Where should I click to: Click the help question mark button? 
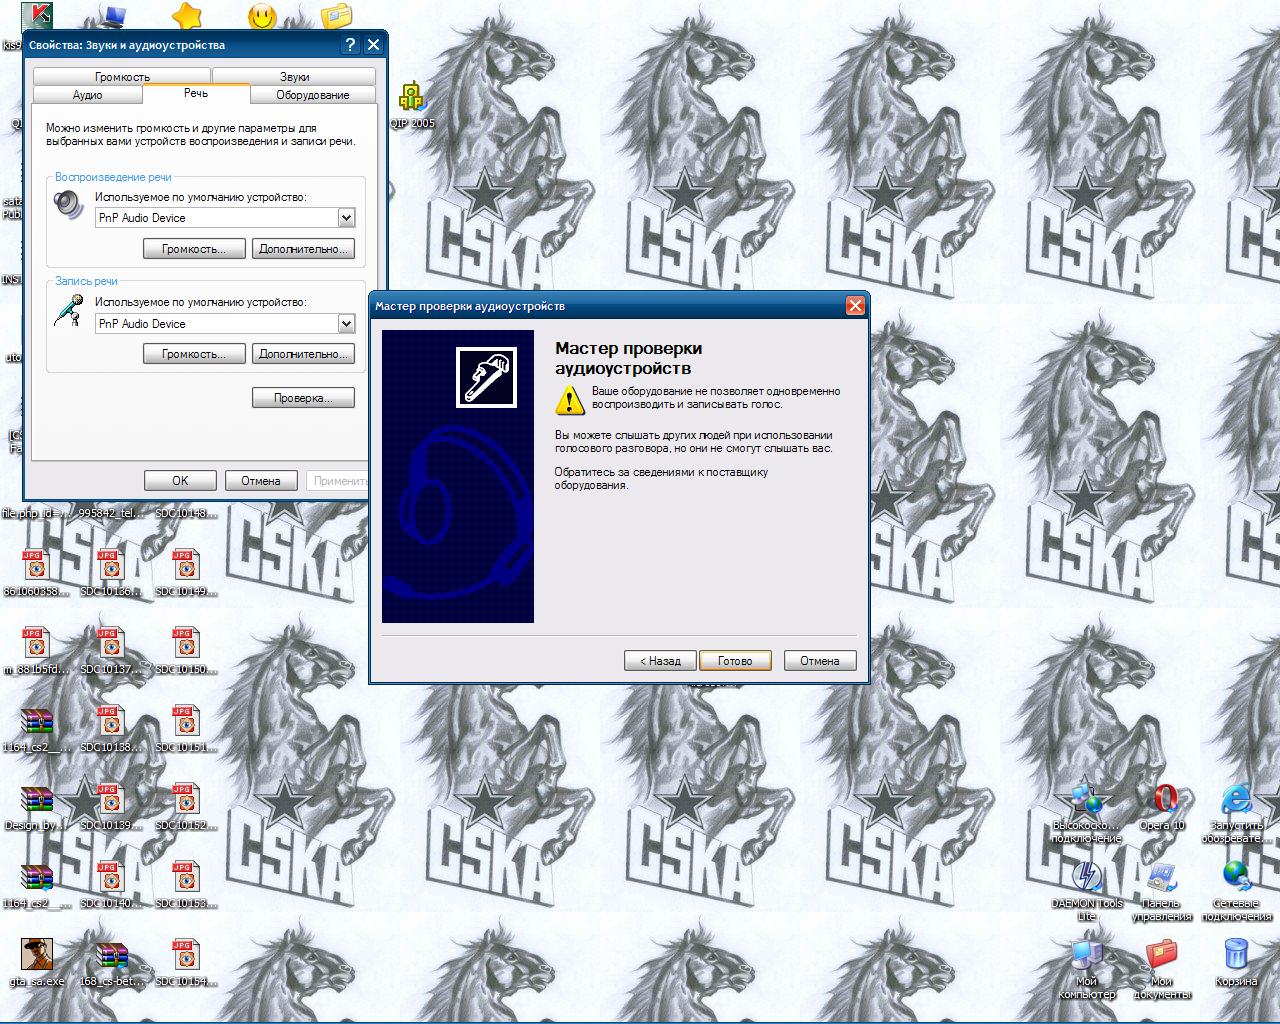pyautogui.click(x=350, y=45)
